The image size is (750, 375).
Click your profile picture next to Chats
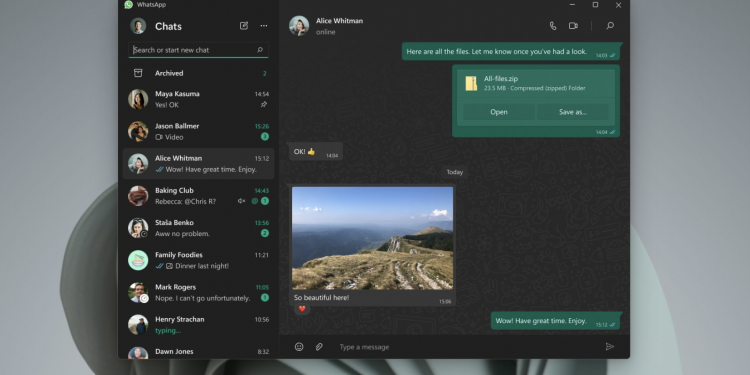138,26
